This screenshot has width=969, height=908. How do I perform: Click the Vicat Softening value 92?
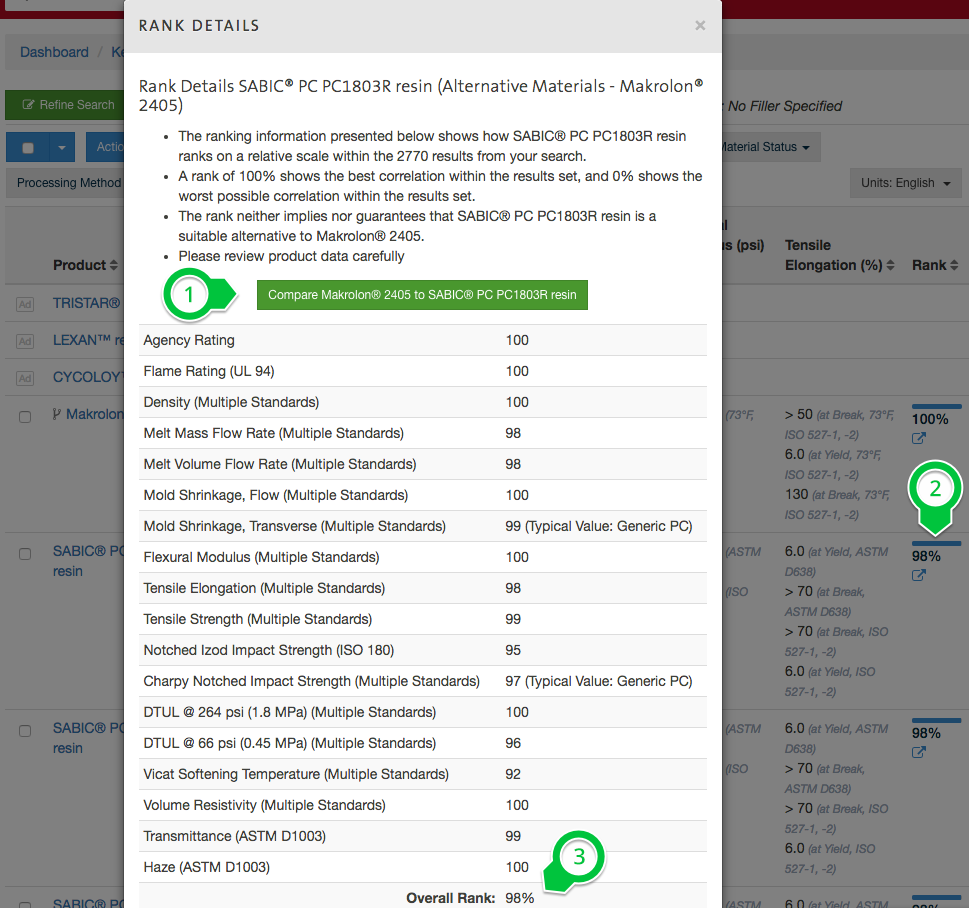513,774
